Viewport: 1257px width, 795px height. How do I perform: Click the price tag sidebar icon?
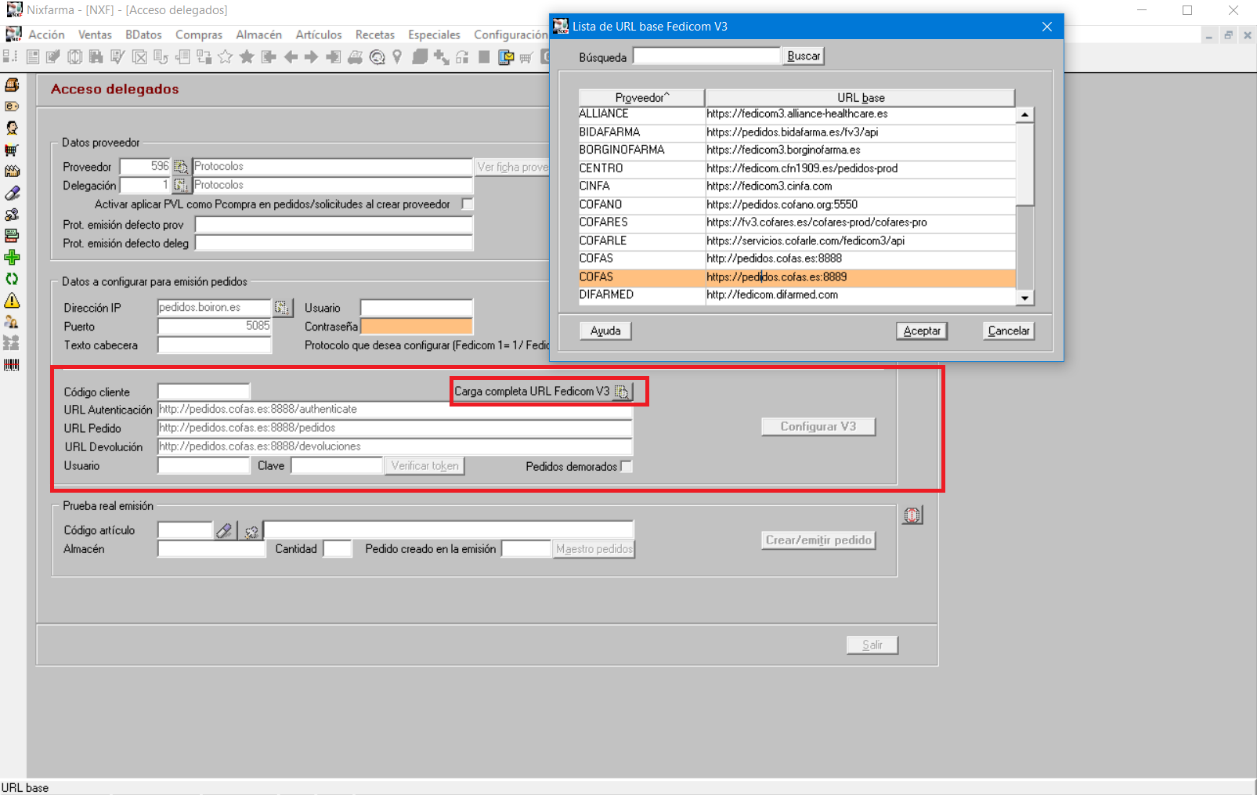[12, 107]
